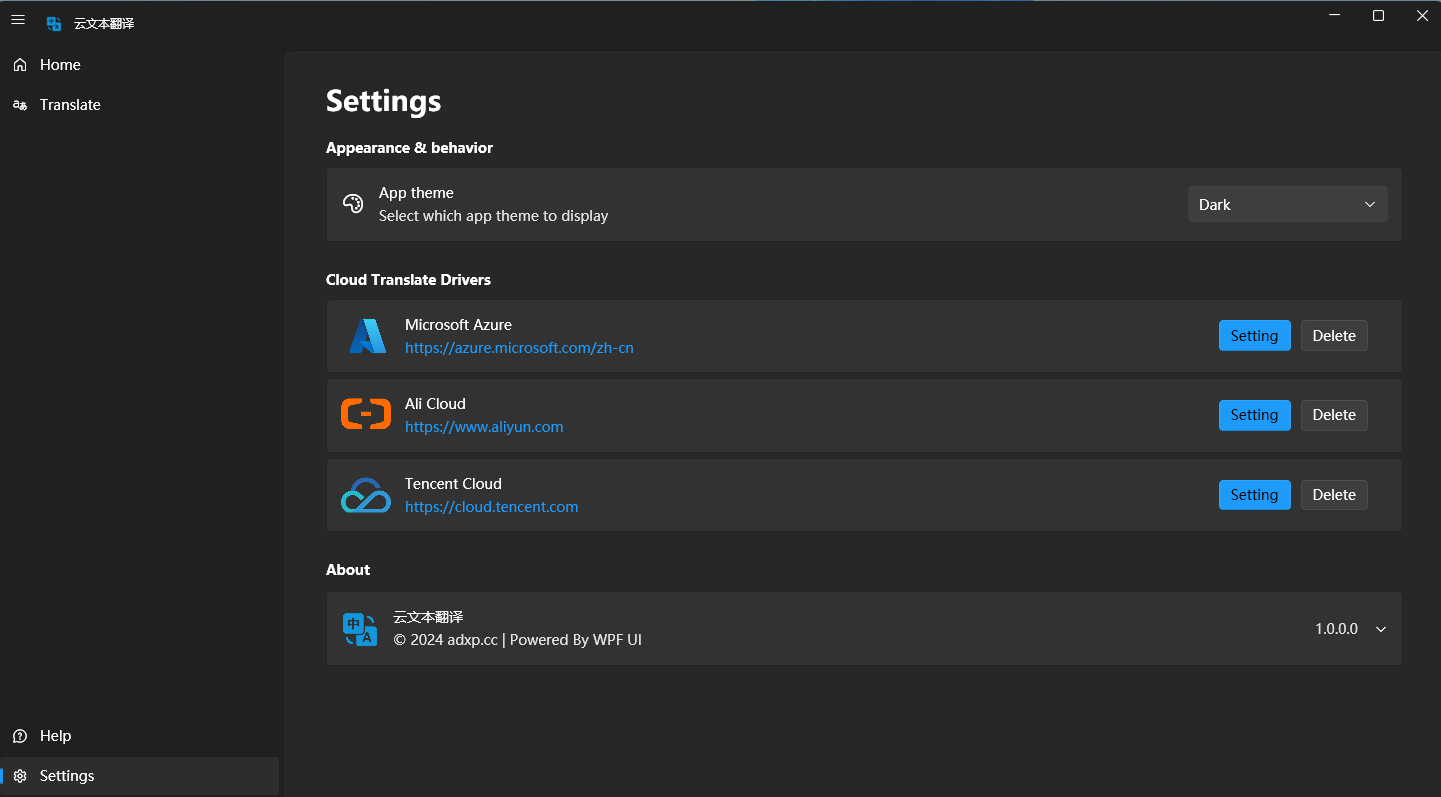
Task: Visit the www.aliyun.com link
Action: click(x=484, y=427)
